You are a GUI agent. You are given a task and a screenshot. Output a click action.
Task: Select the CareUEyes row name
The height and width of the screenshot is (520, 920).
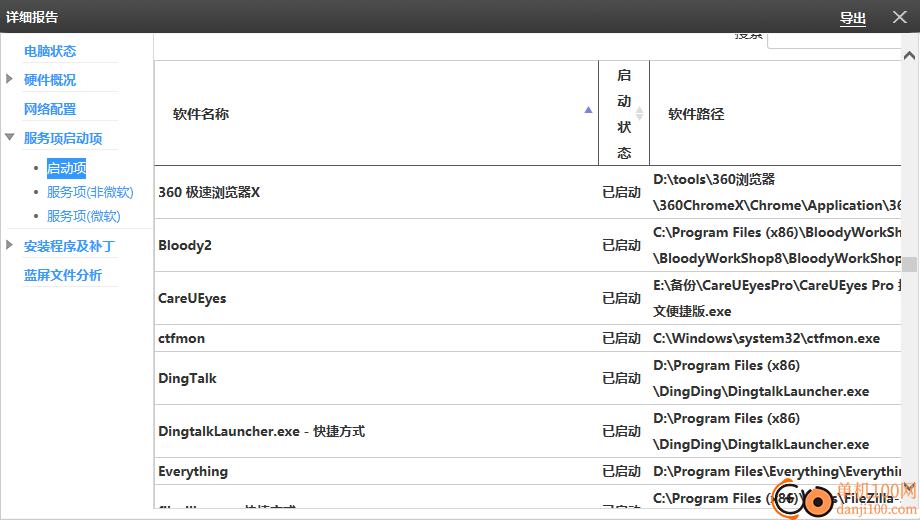[192, 298]
